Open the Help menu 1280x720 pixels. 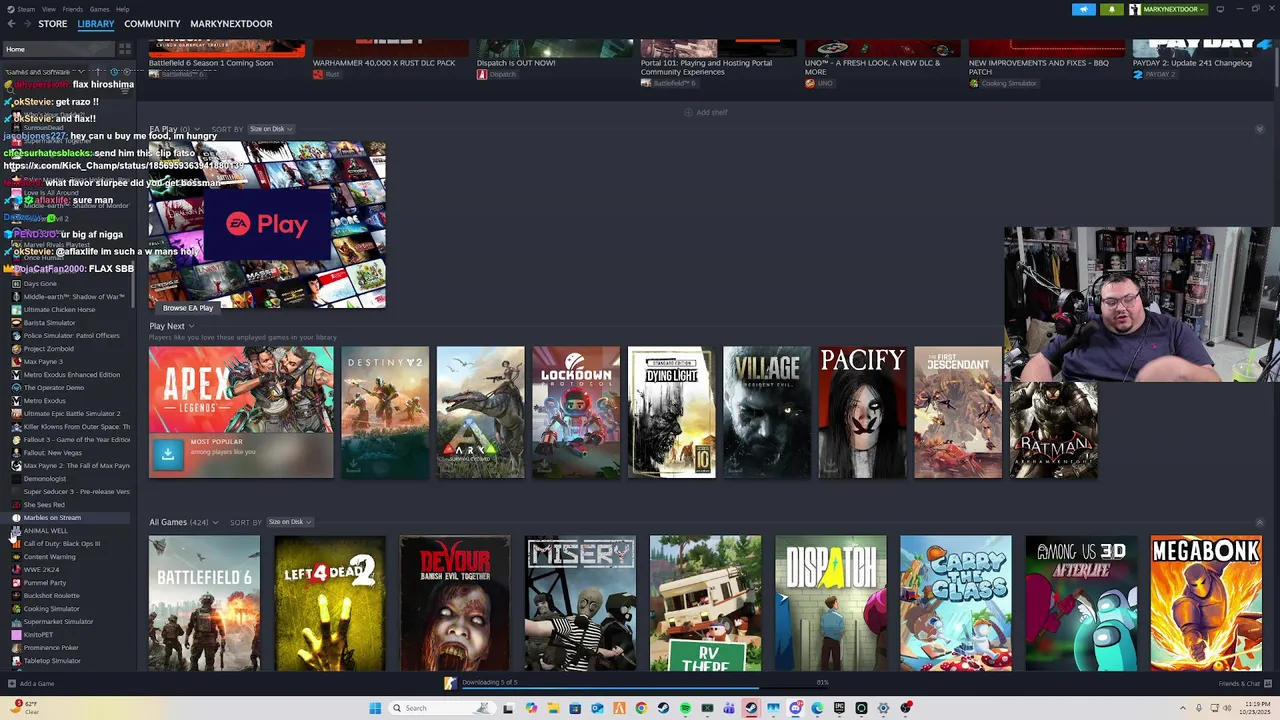point(122,9)
